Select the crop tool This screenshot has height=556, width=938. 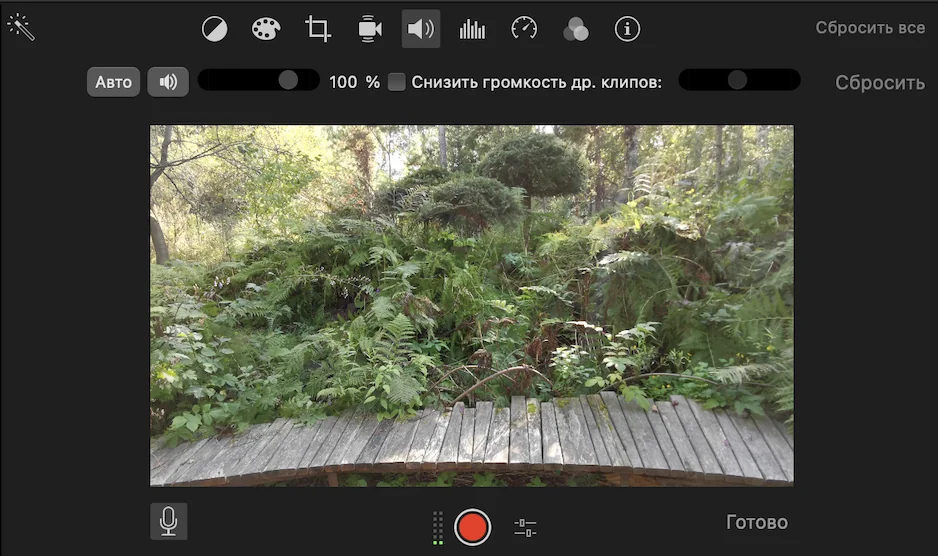[318, 29]
